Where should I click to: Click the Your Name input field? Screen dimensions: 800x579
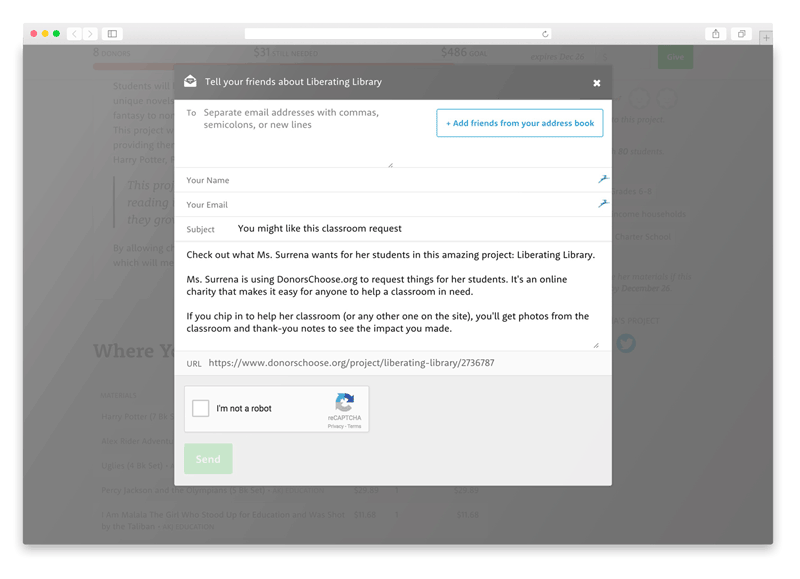point(393,180)
